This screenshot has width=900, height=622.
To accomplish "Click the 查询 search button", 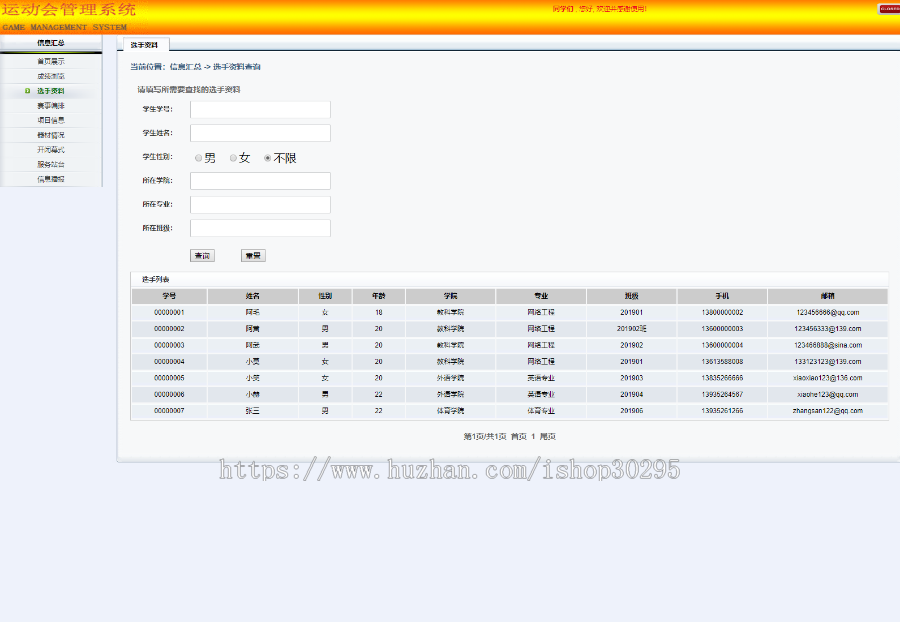I will (202, 254).
